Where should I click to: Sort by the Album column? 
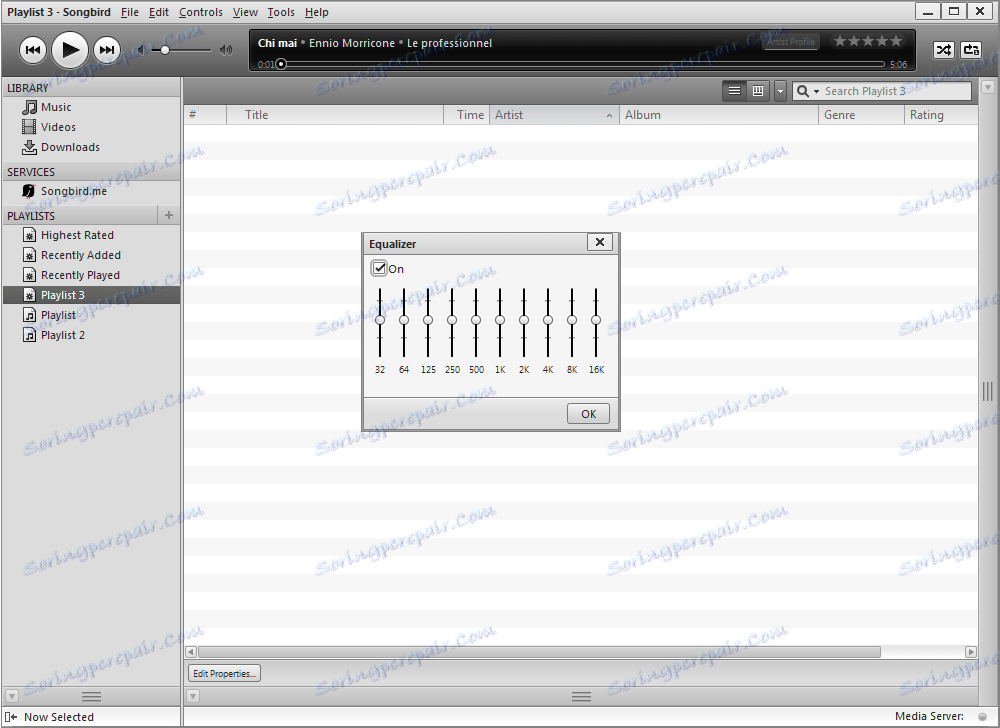tap(719, 115)
